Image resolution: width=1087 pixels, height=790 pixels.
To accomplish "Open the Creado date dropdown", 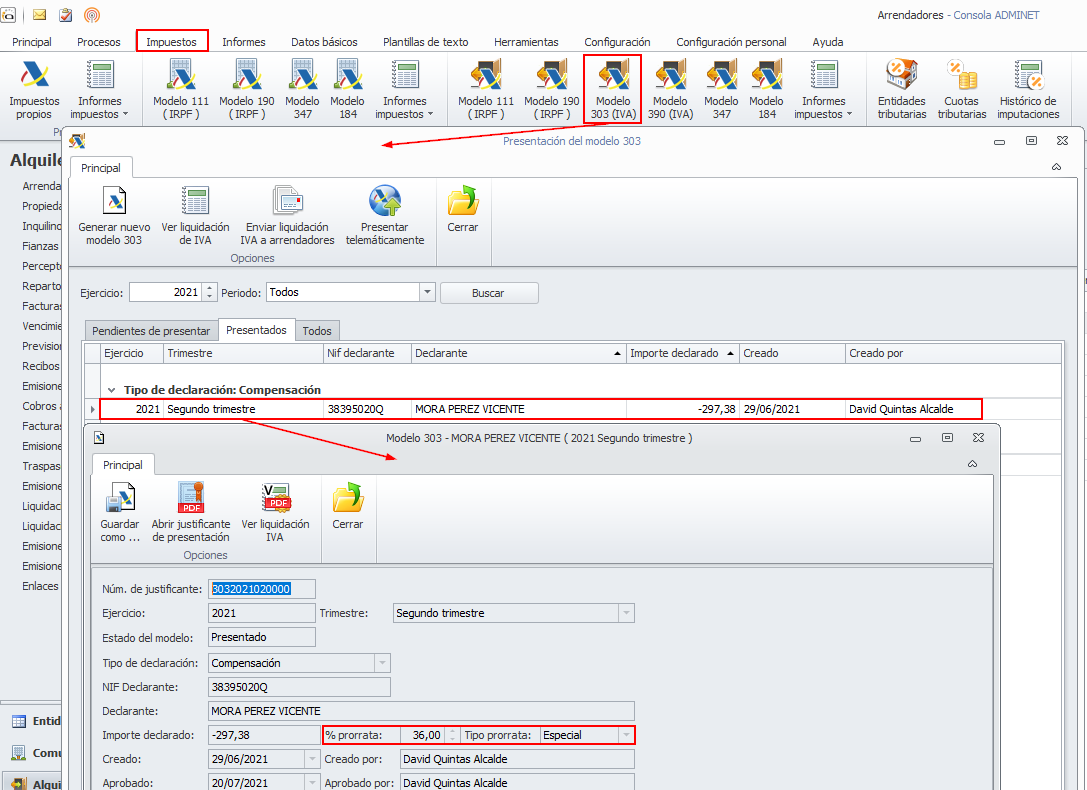I will [x=313, y=760].
